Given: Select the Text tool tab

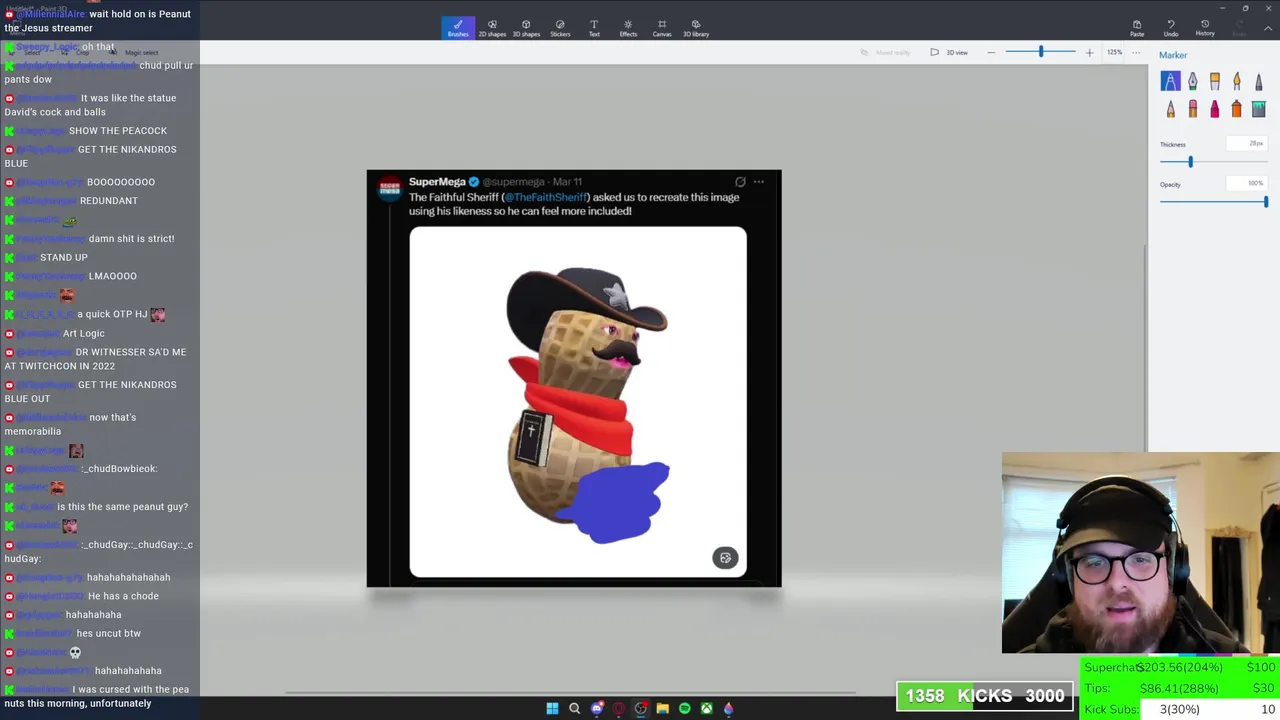Looking at the screenshot, I should 594,28.
